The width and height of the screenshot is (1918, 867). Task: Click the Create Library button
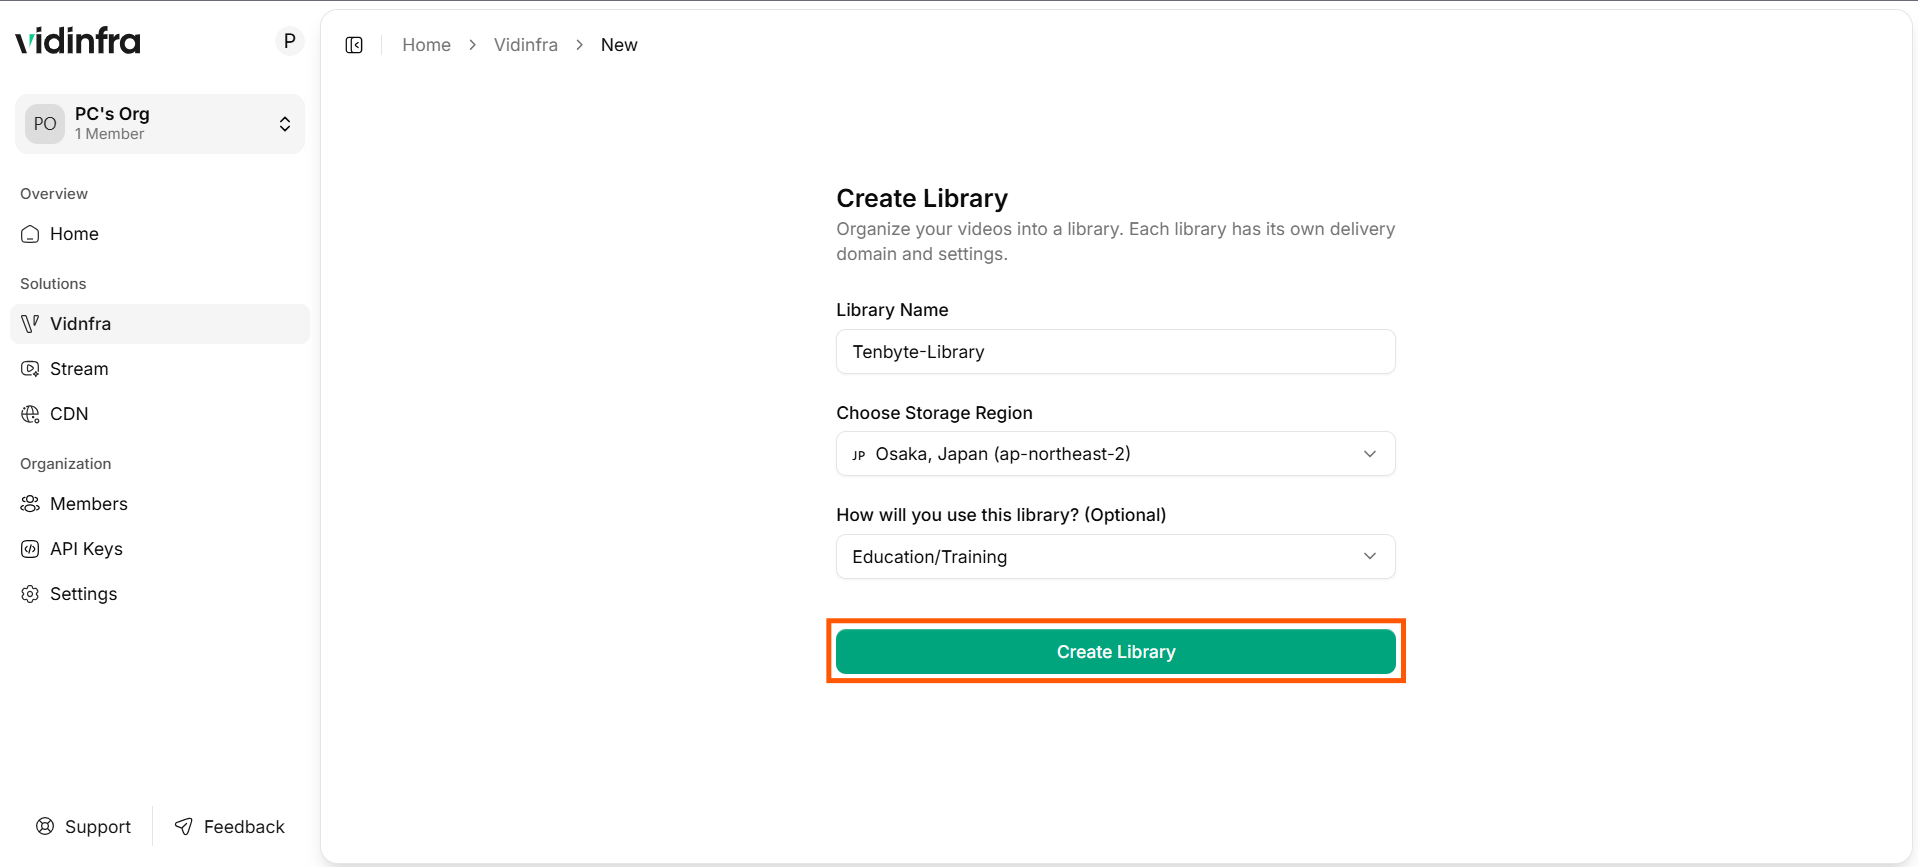(1116, 652)
